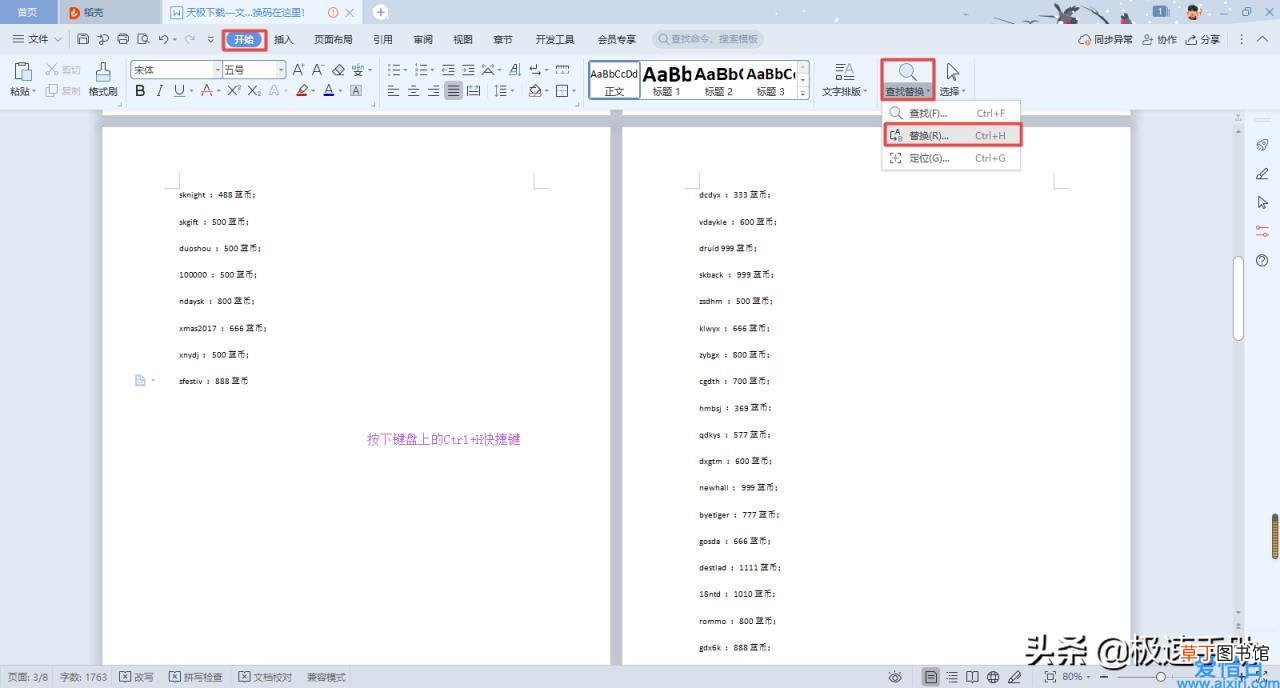Expand the font size dropdown (五号)

[281, 70]
